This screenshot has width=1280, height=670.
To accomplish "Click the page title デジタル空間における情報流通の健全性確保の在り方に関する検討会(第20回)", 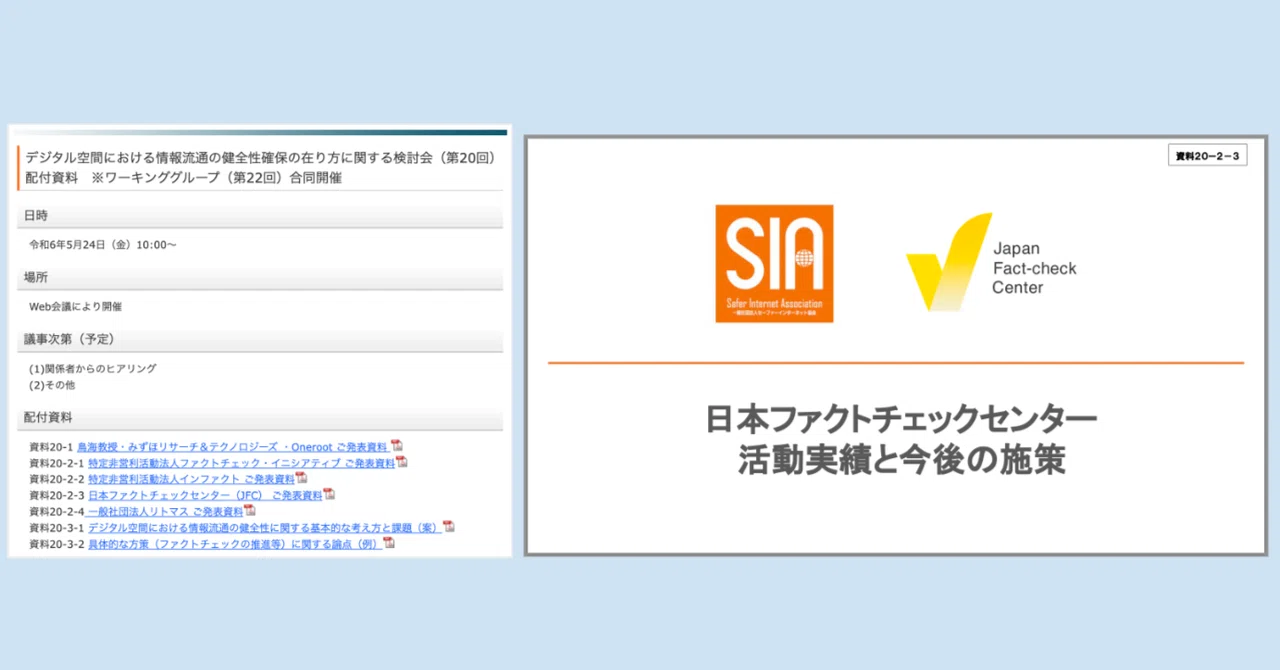I will pyautogui.click(x=261, y=158).
